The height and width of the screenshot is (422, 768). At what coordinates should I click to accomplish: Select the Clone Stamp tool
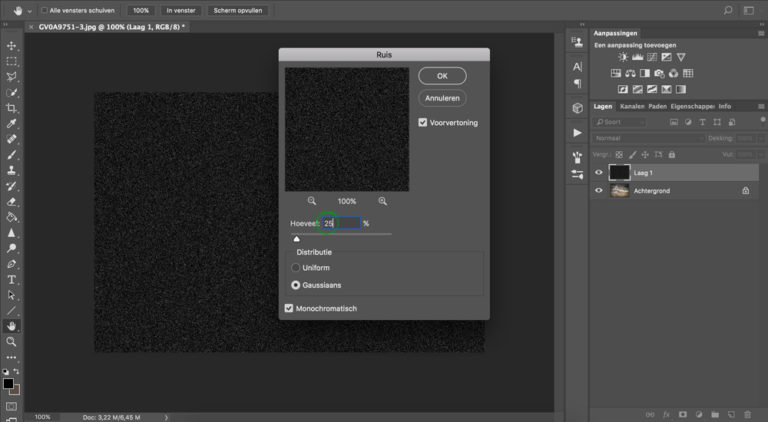(11, 171)
